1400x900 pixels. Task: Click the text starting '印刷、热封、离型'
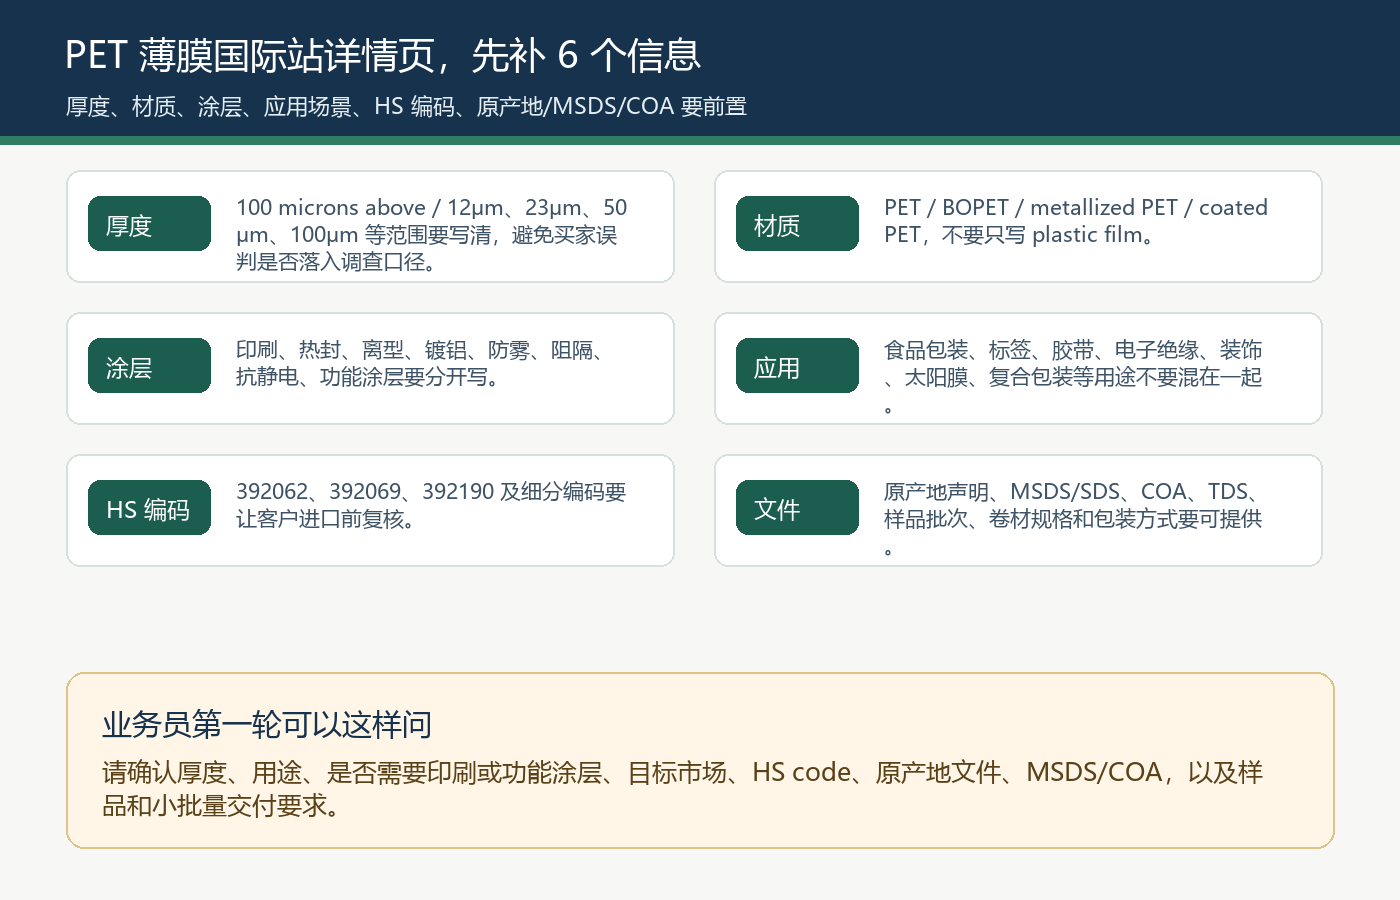tap(420, 363)
